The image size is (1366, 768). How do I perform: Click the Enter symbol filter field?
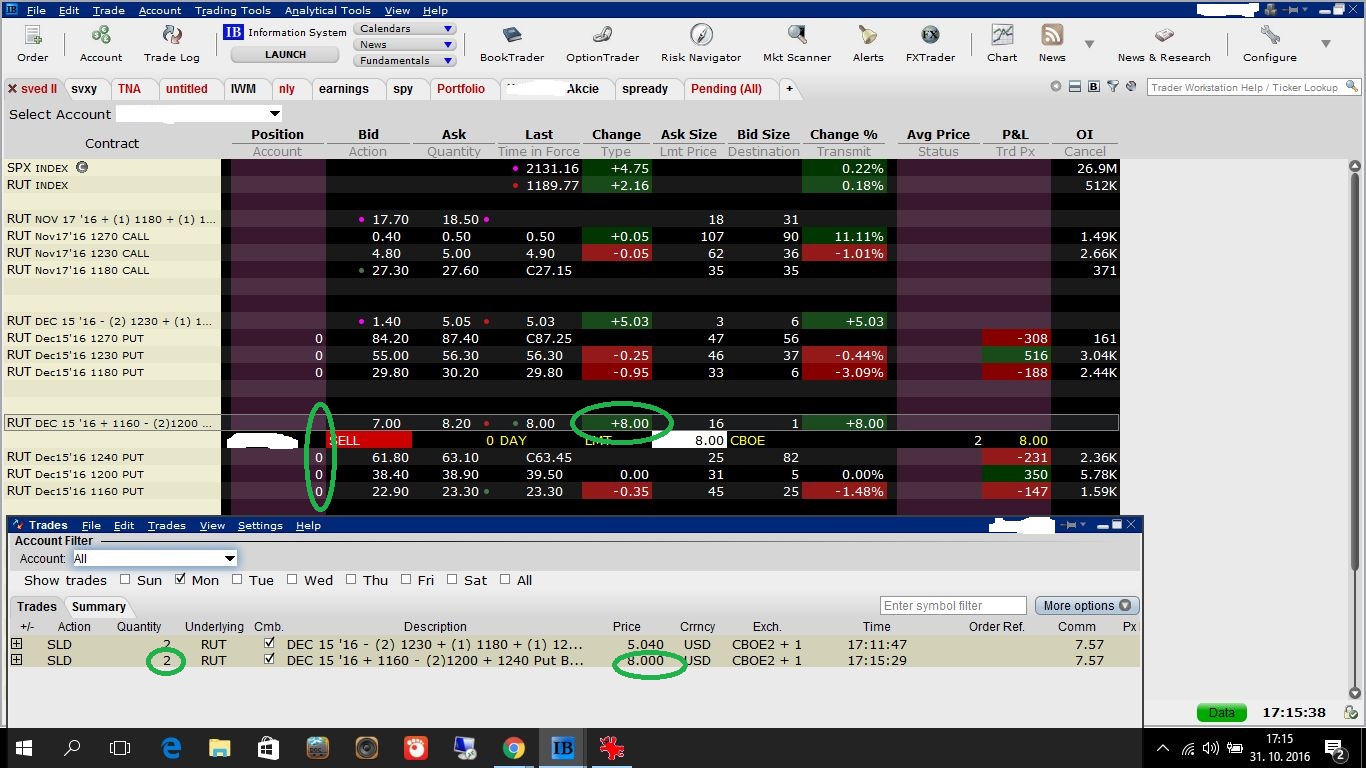pos(953,605)
